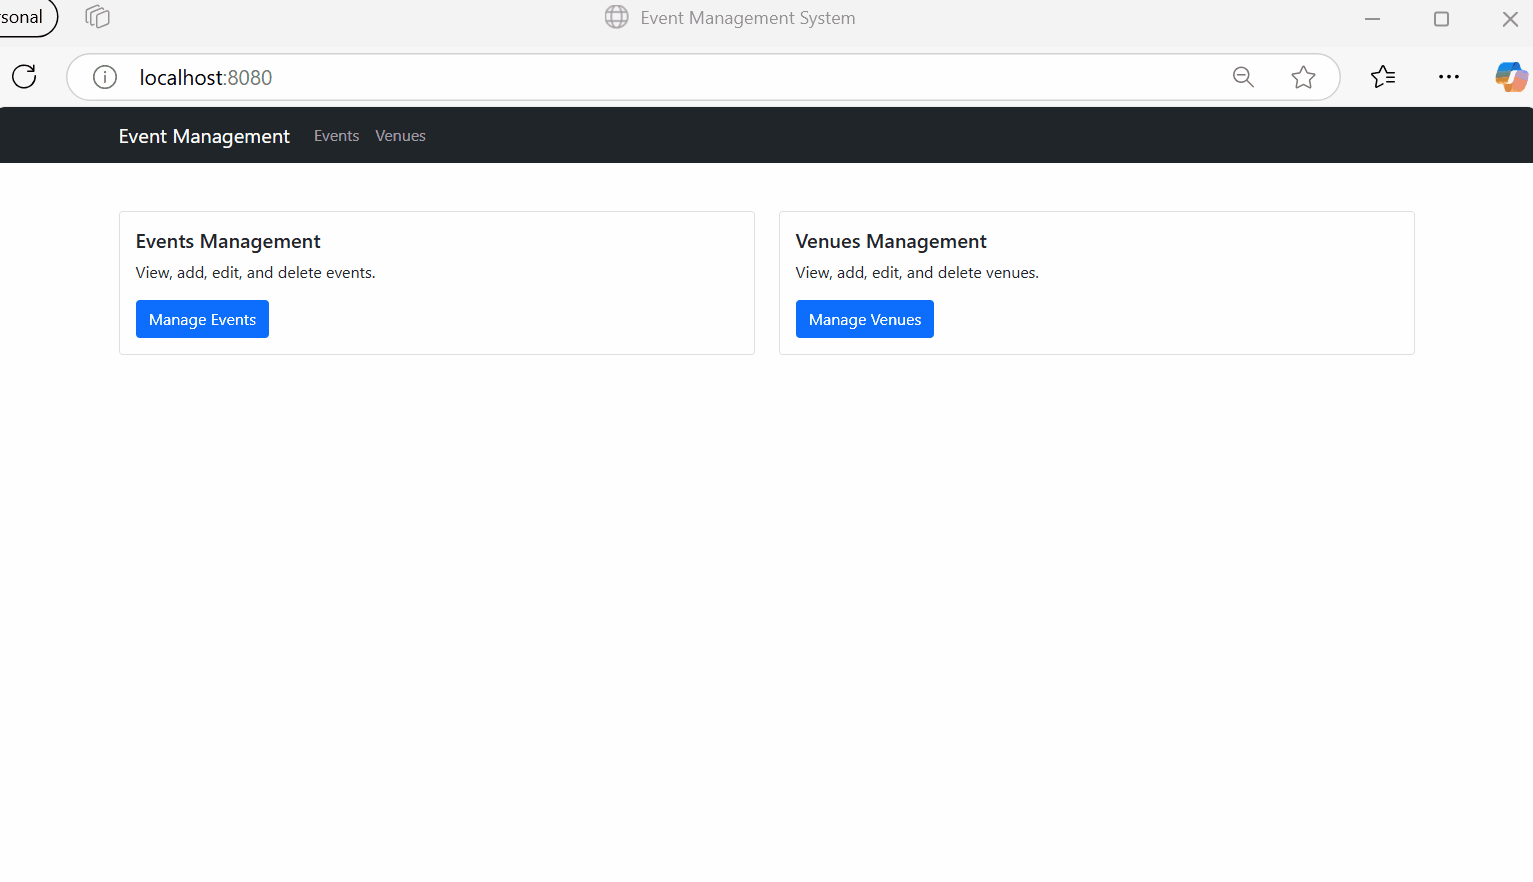Open browser settings via the ellipsis icon
Viewport: 1533px width, 882px height.
click(x=1448, y=76)
